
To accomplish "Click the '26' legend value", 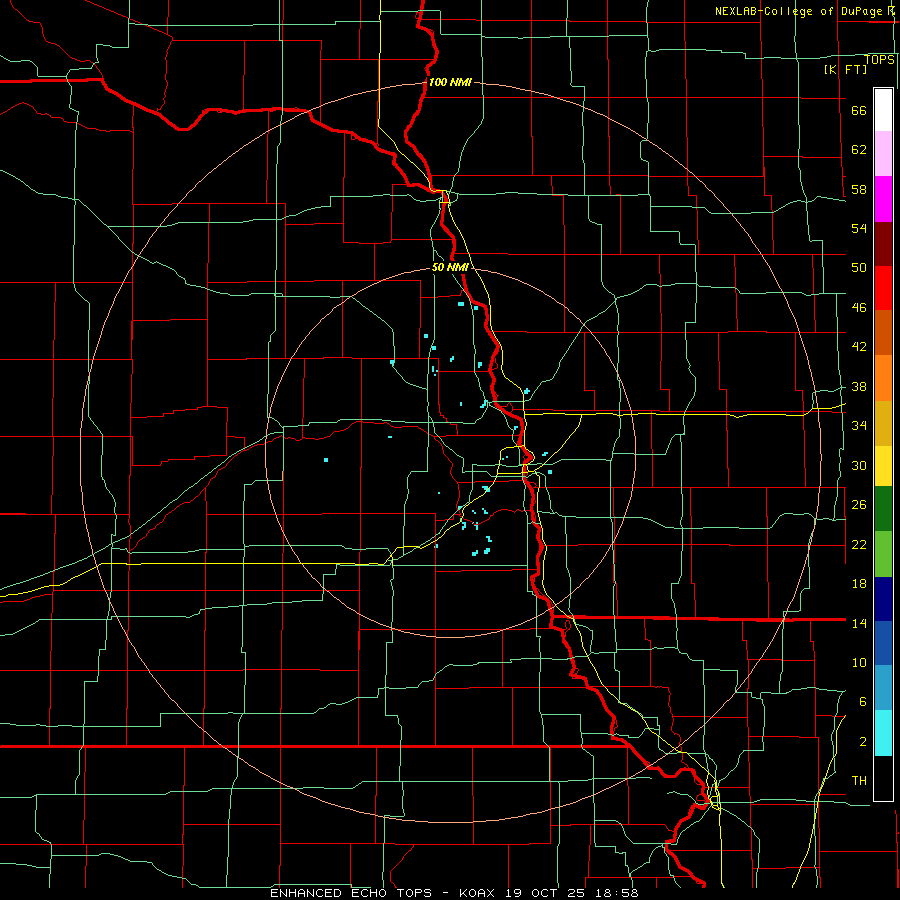I will [x=859, y=505].
